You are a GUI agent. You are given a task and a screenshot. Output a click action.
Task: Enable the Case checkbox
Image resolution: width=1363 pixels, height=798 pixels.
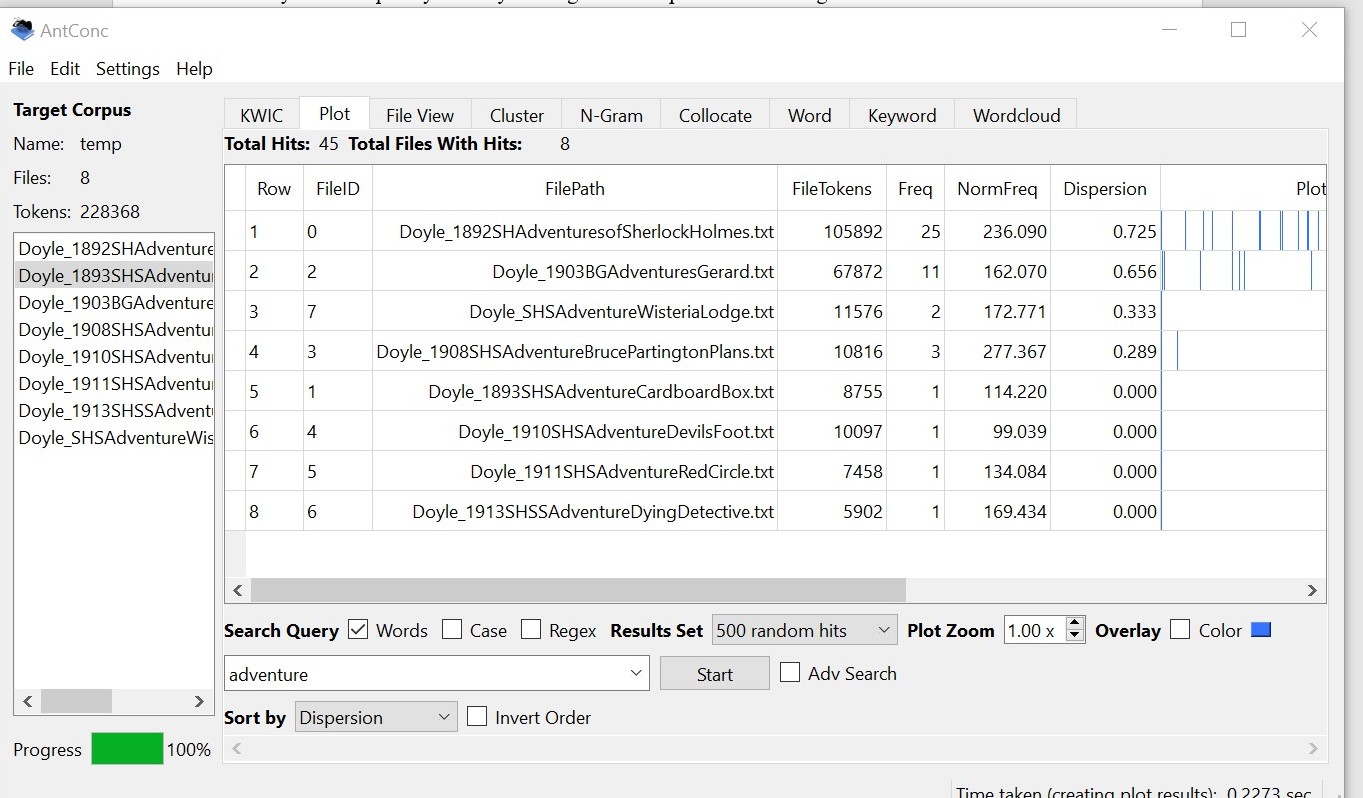452,630
